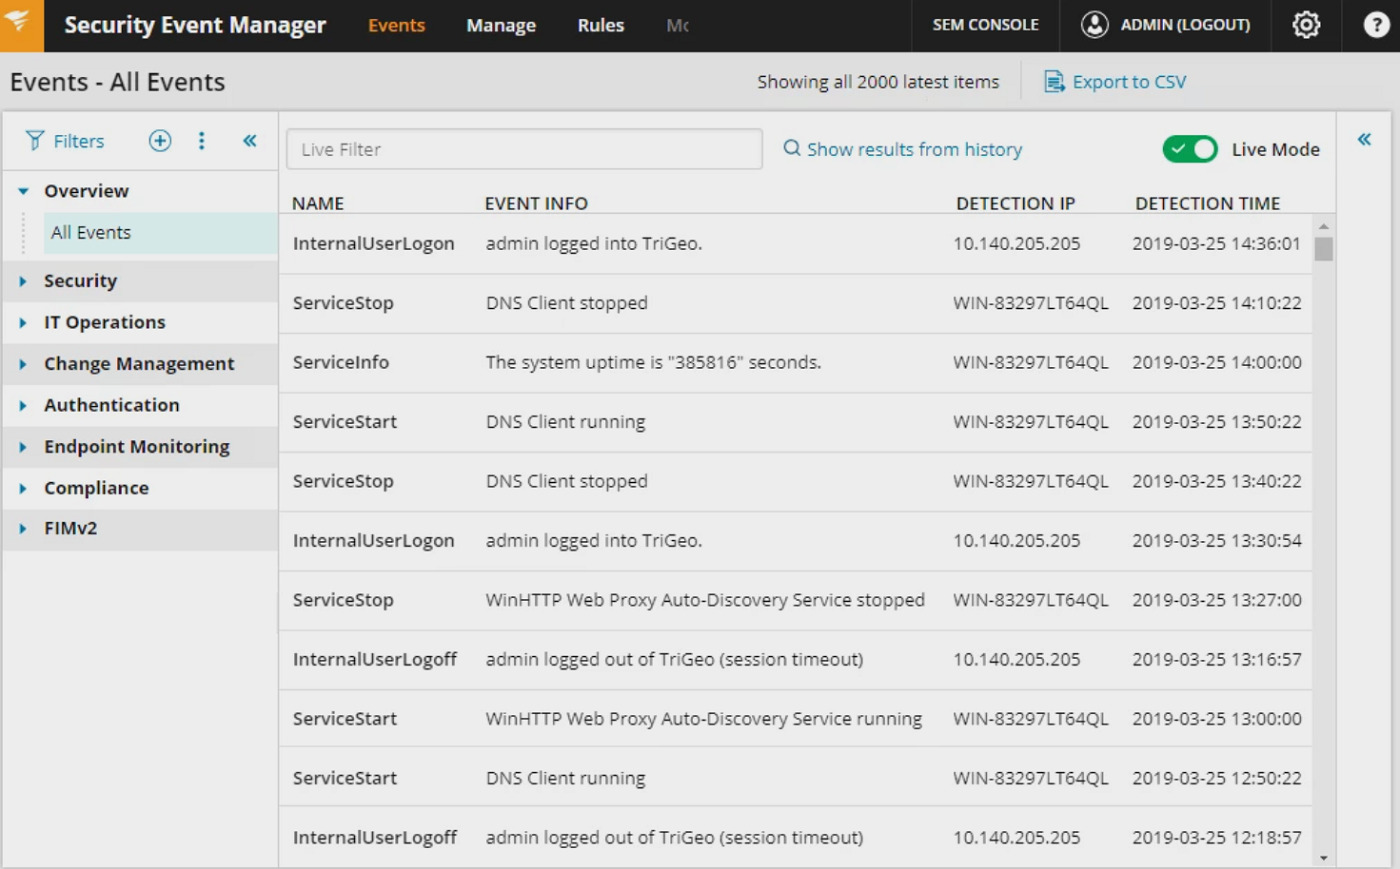Collapse the Overview tree section
The image size is (1400, 869).
tap(23, 191)
